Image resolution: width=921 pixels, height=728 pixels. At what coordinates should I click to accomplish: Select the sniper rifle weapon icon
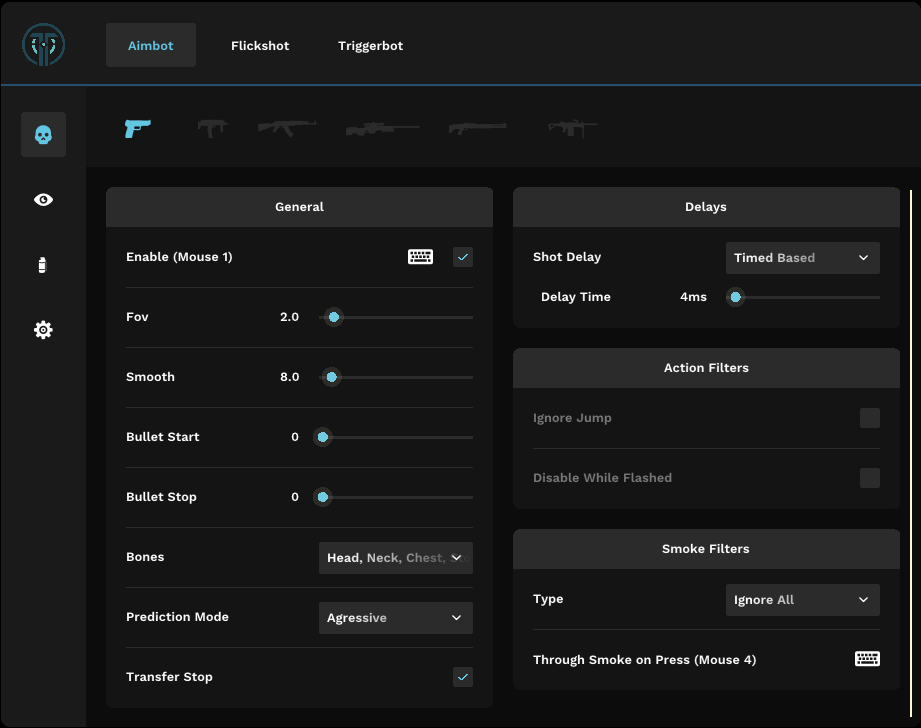click(382, 129)
